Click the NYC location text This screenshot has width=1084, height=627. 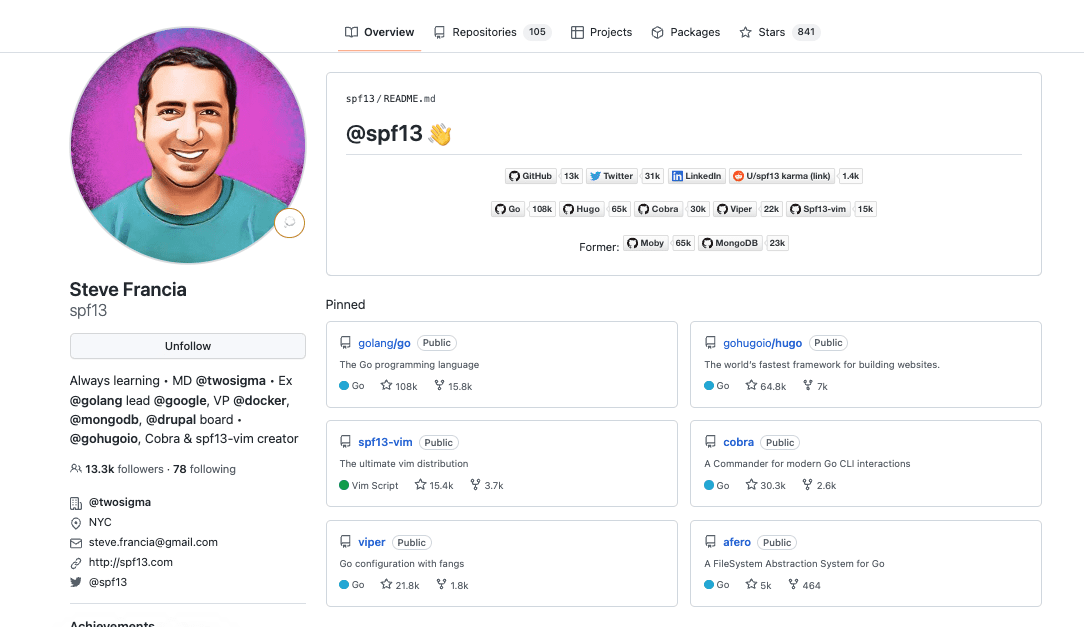[100, 522]
